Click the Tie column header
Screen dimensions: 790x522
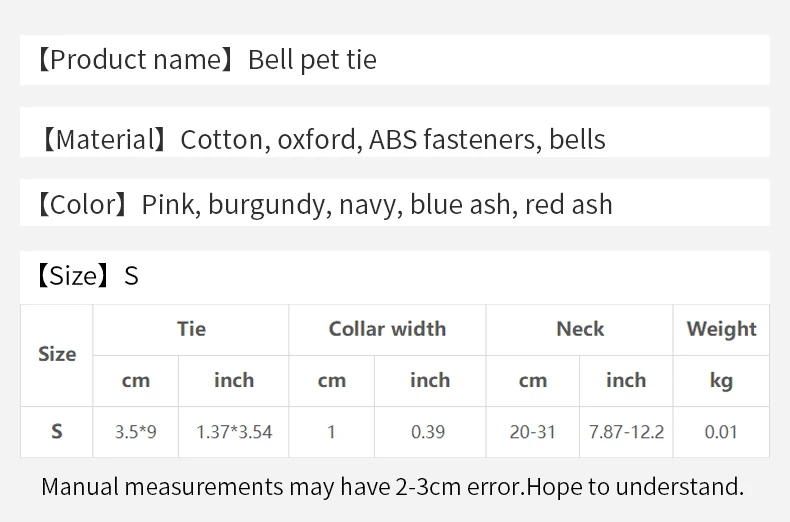pyautogui.click(x=191, y=330)
